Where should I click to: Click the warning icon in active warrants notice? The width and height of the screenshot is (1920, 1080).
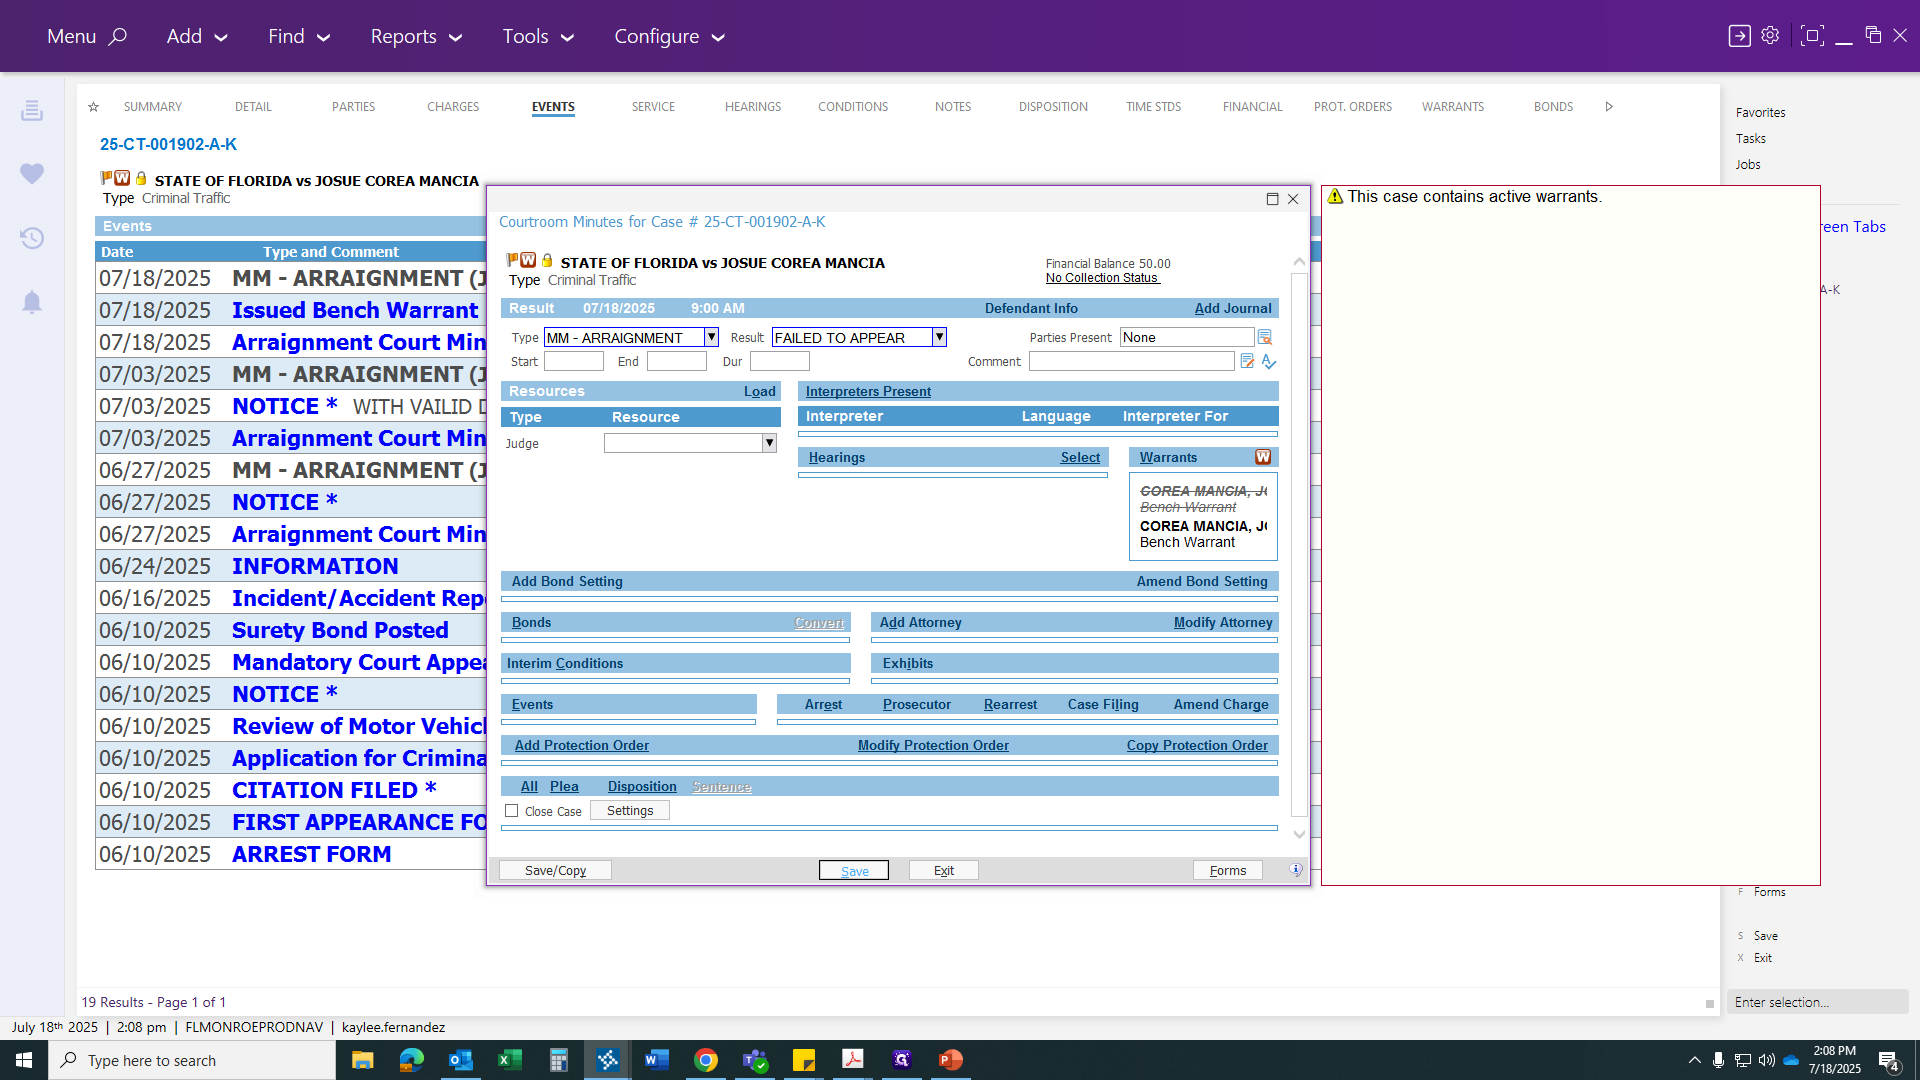click(1335, 196)
